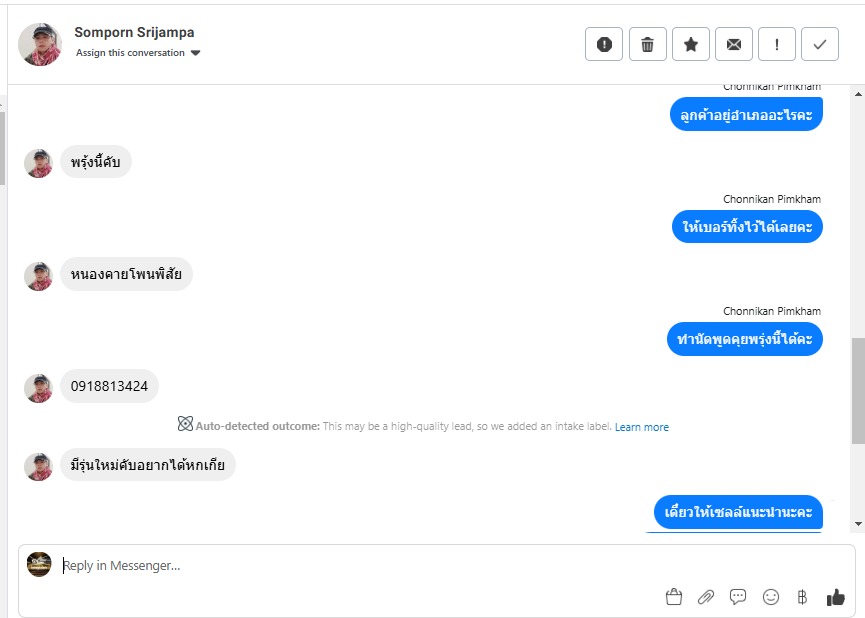Mark conversation as spam with octagon icon
This screenshot has width=865, height=618.
[x=604, y=44]
